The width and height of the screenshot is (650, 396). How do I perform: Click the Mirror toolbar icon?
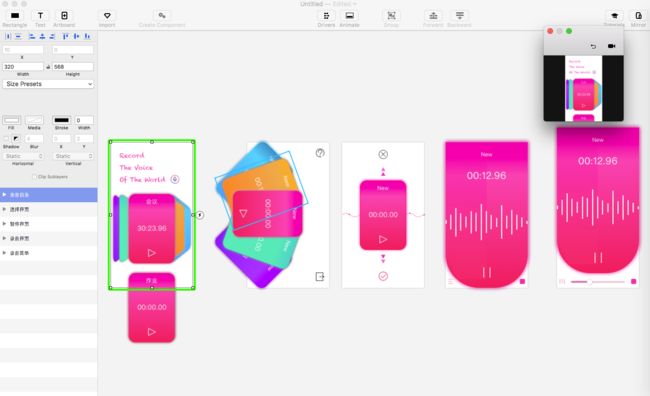638,16
